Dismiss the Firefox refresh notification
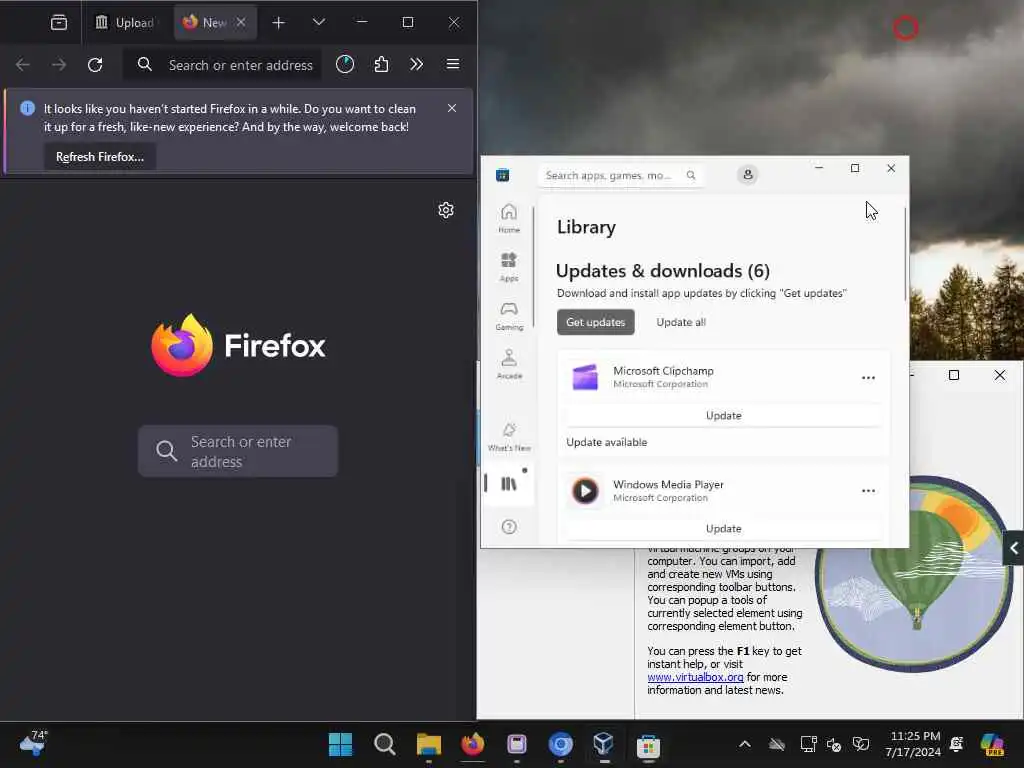 click(x=452, y=108)
